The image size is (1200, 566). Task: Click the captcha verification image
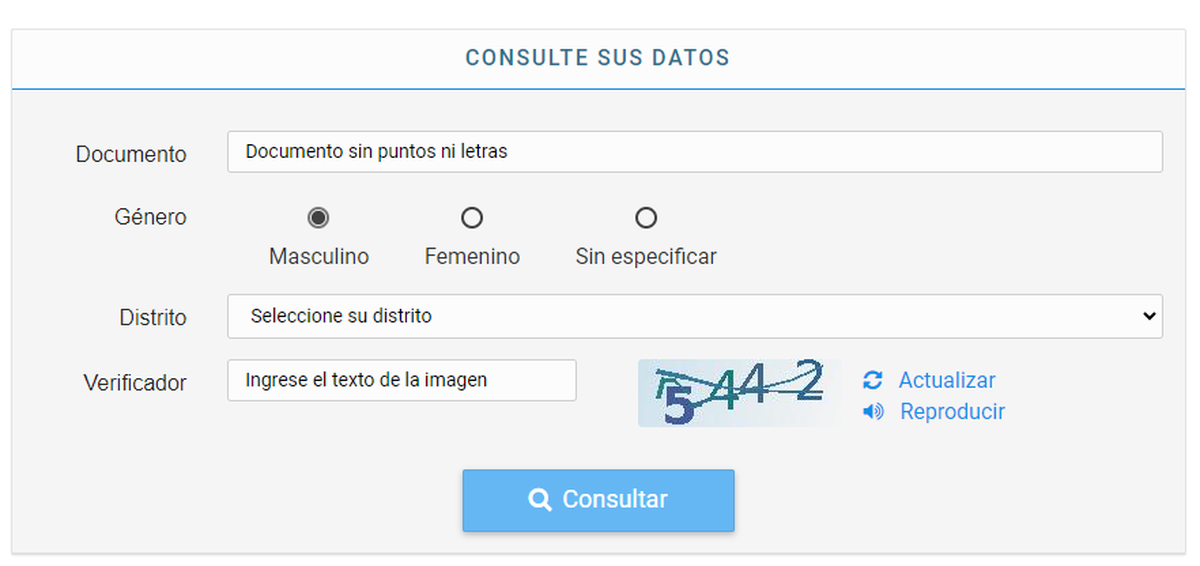point(739,393)
